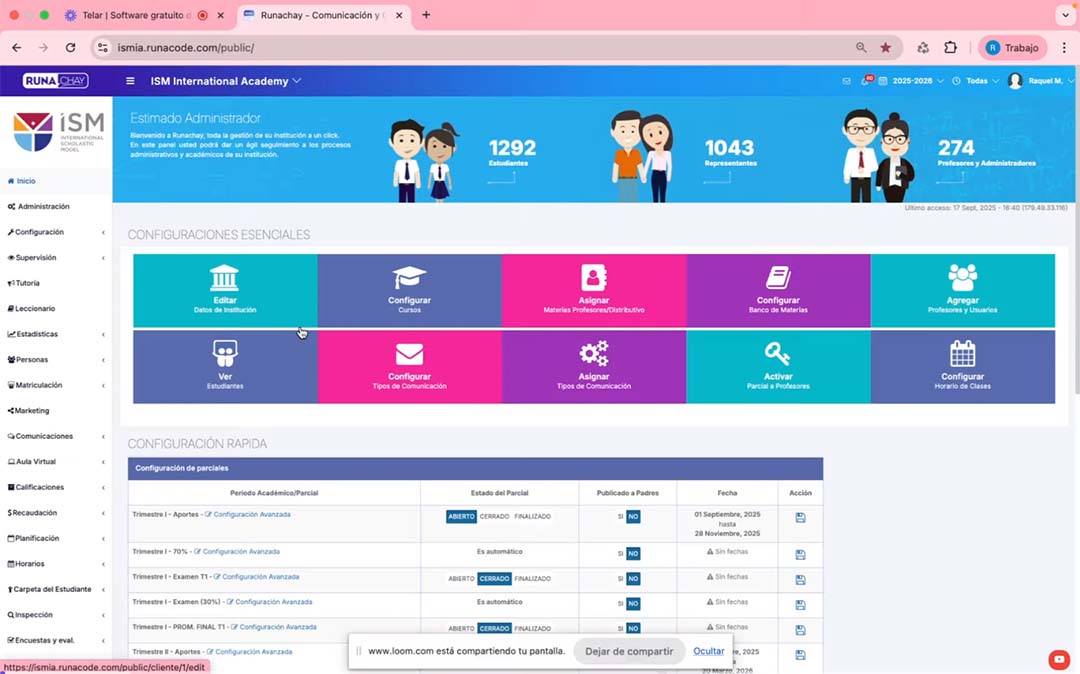Open Configuración Avanzada link for Trimestre I - Aportes

251,515
